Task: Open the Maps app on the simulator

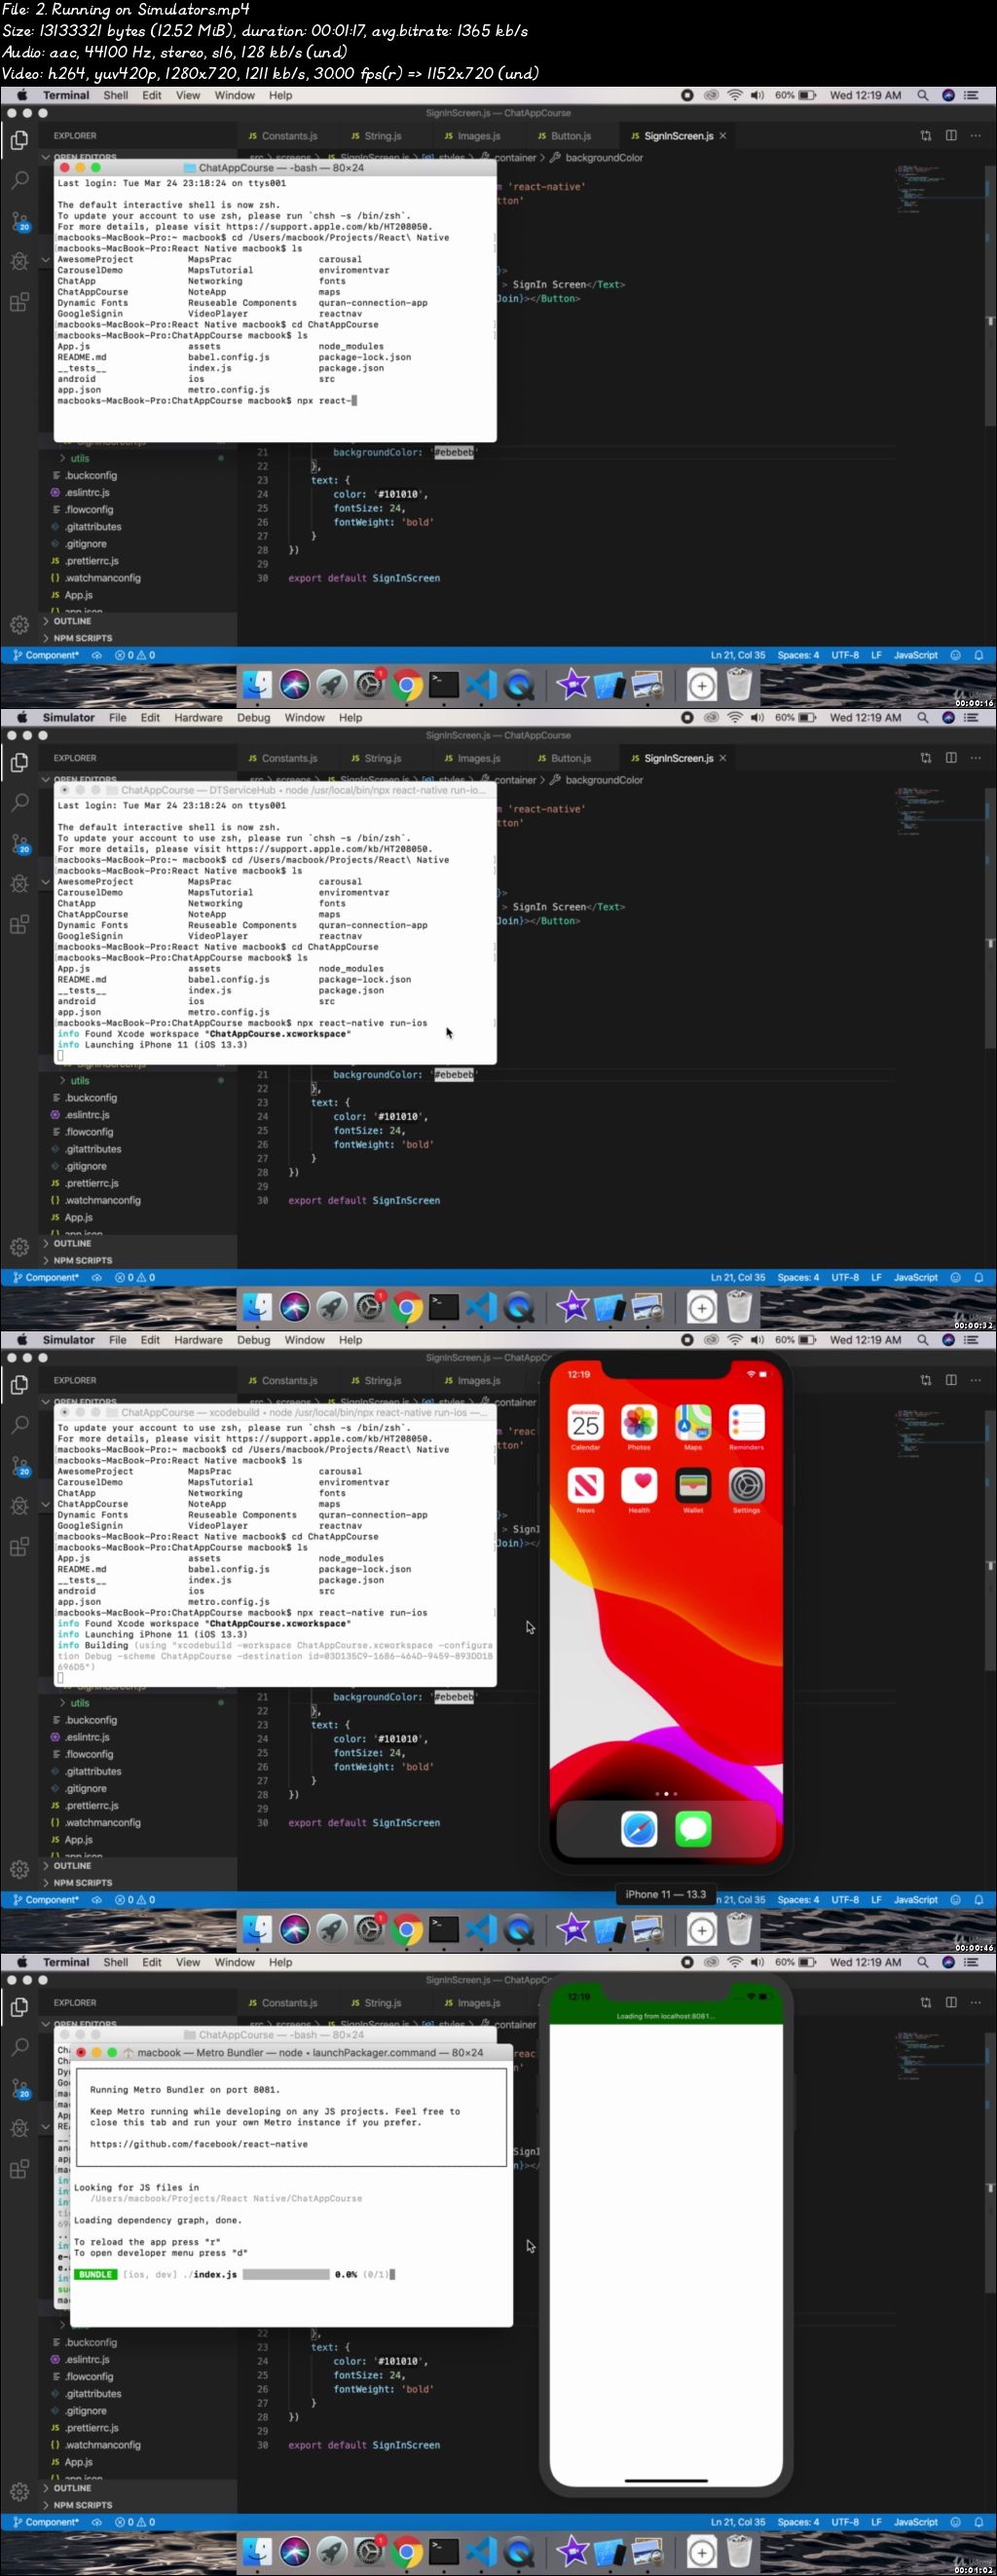Action: pos(693,1423)
